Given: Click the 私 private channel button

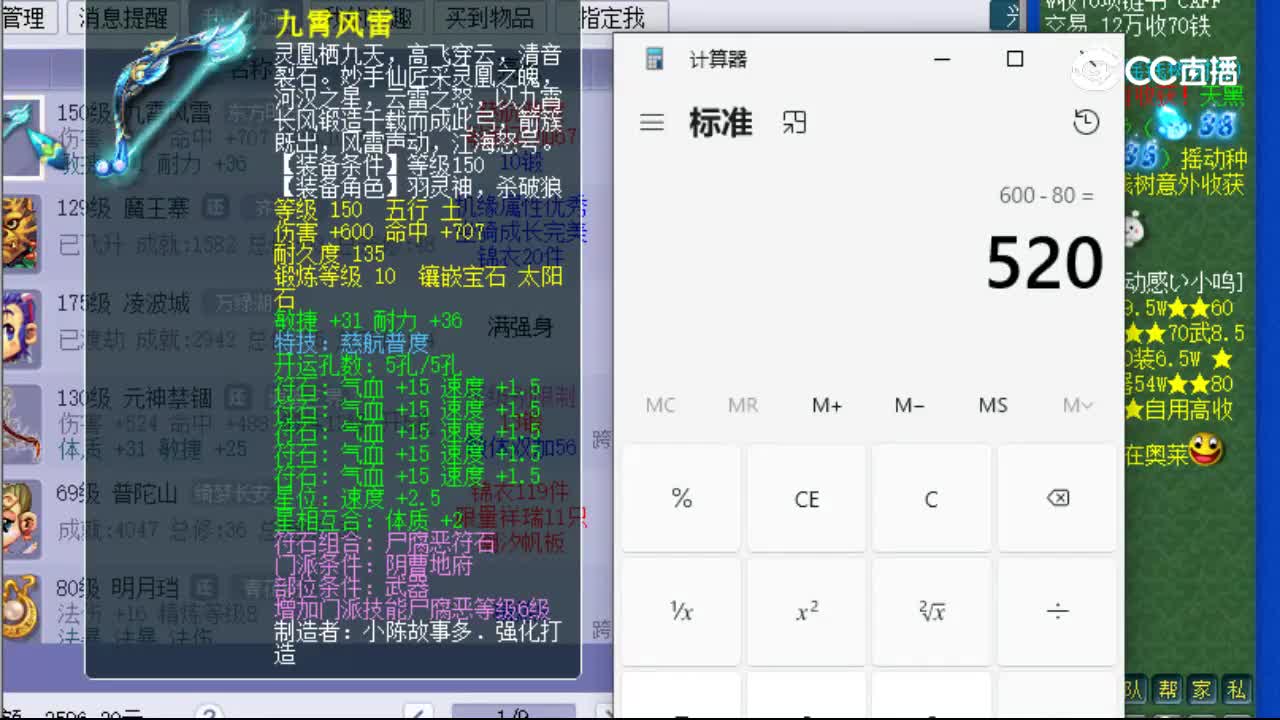Looking at the screenshot, I should point(1237,690).
